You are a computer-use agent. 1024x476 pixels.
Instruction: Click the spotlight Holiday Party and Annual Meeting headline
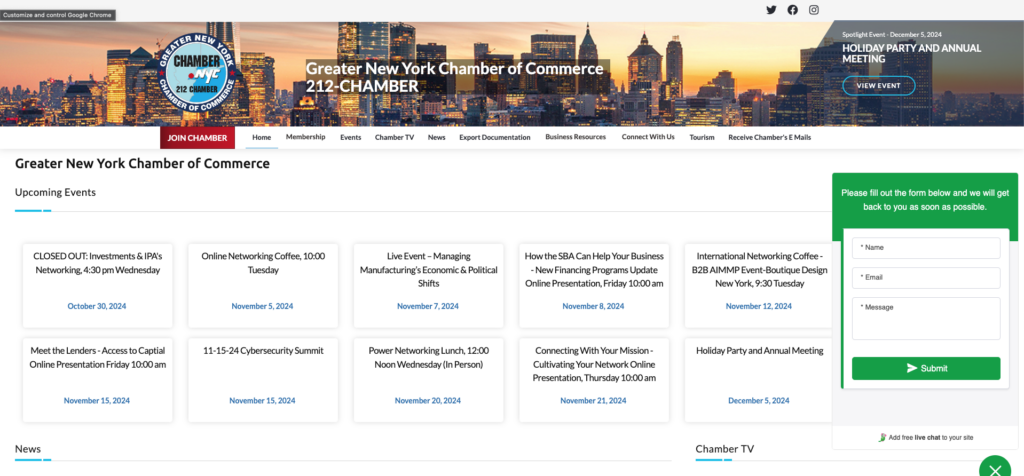pyautogui.click(x=912, y=54)
